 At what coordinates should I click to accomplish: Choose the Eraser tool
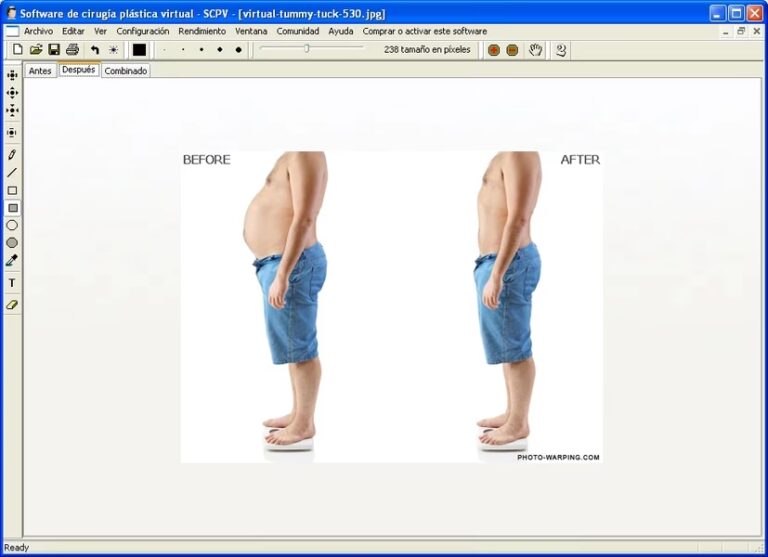pos(12,304)
